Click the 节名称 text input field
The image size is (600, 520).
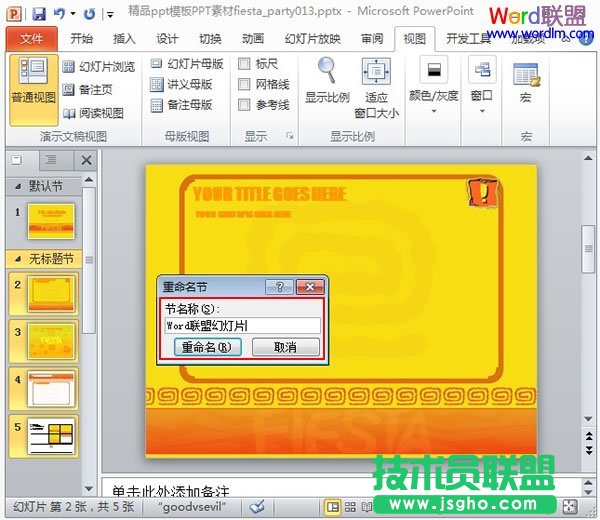click(243, 326)
